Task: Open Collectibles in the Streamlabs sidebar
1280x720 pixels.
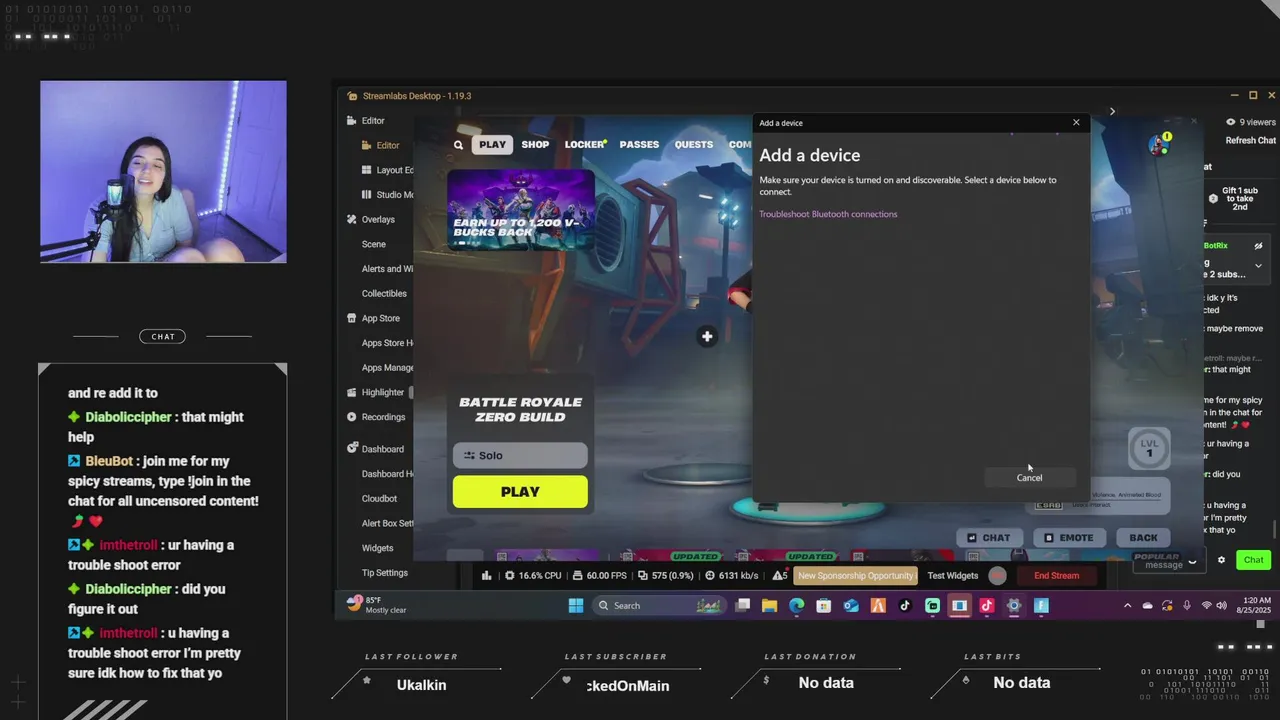Action: pyautogui.click(x=384, y=294)
